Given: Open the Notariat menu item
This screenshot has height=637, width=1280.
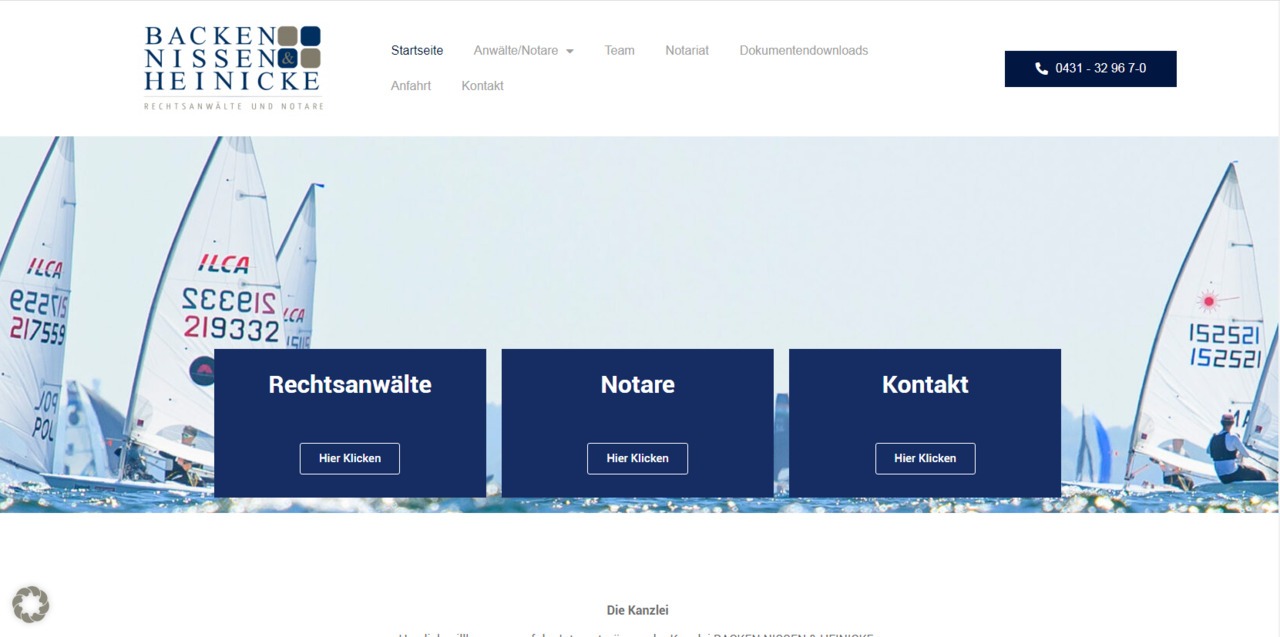Looking at the screenshot, I should 687,50.
